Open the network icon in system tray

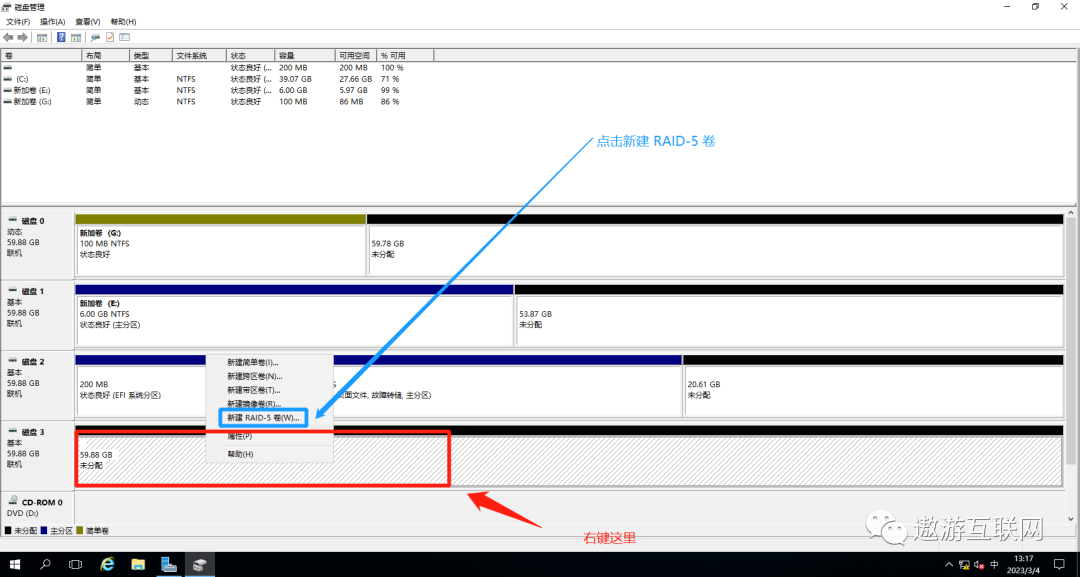pos(964,565)
